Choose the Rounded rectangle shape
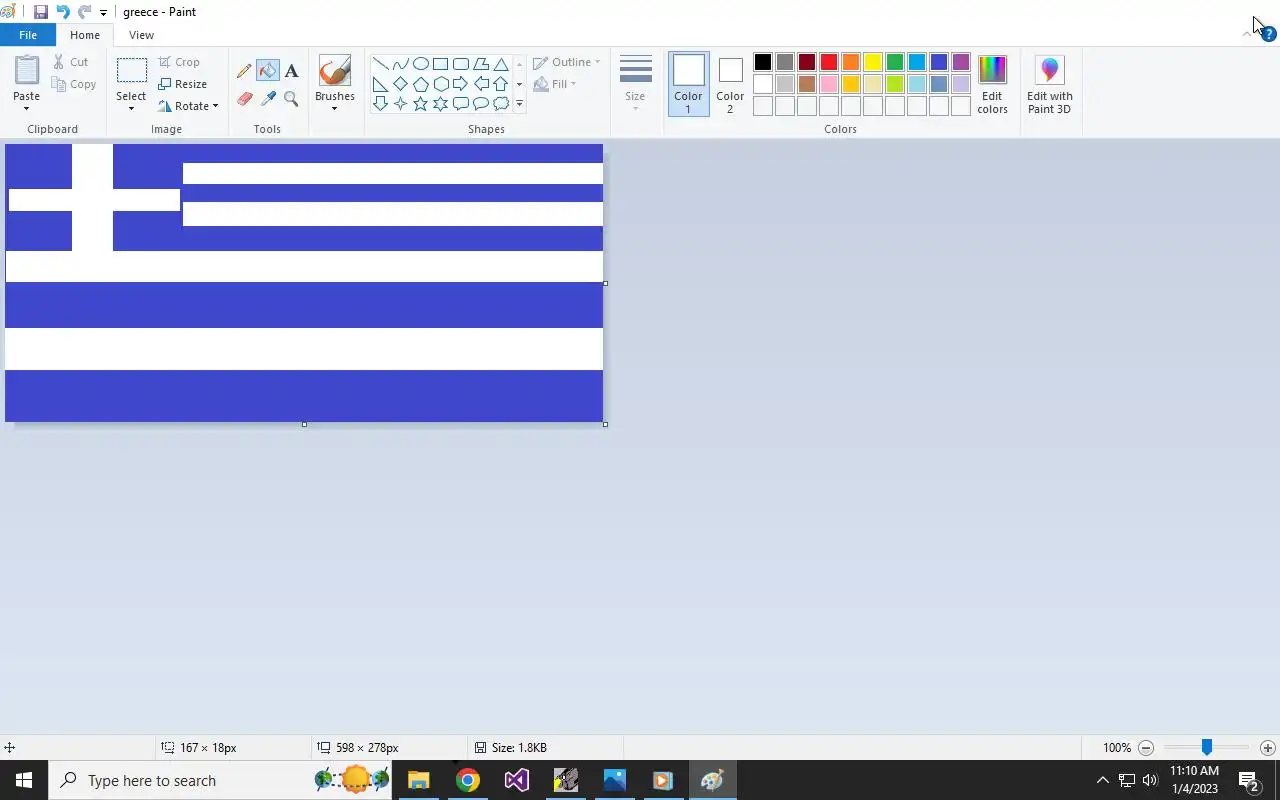Viewport: 1280px width, 800px height. (460, 64)
